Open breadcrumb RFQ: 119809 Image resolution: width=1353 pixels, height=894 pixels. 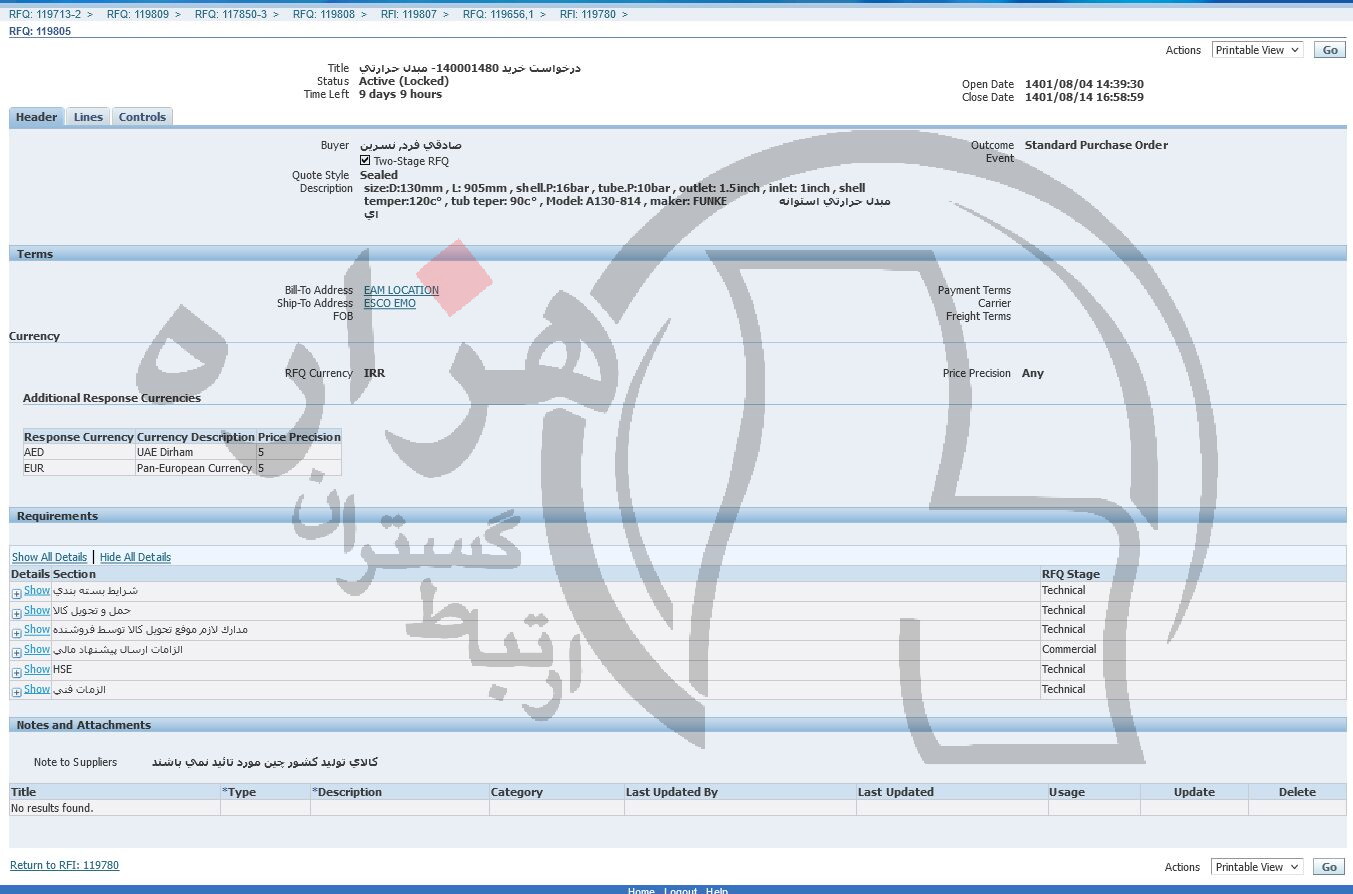pos(138,14)
